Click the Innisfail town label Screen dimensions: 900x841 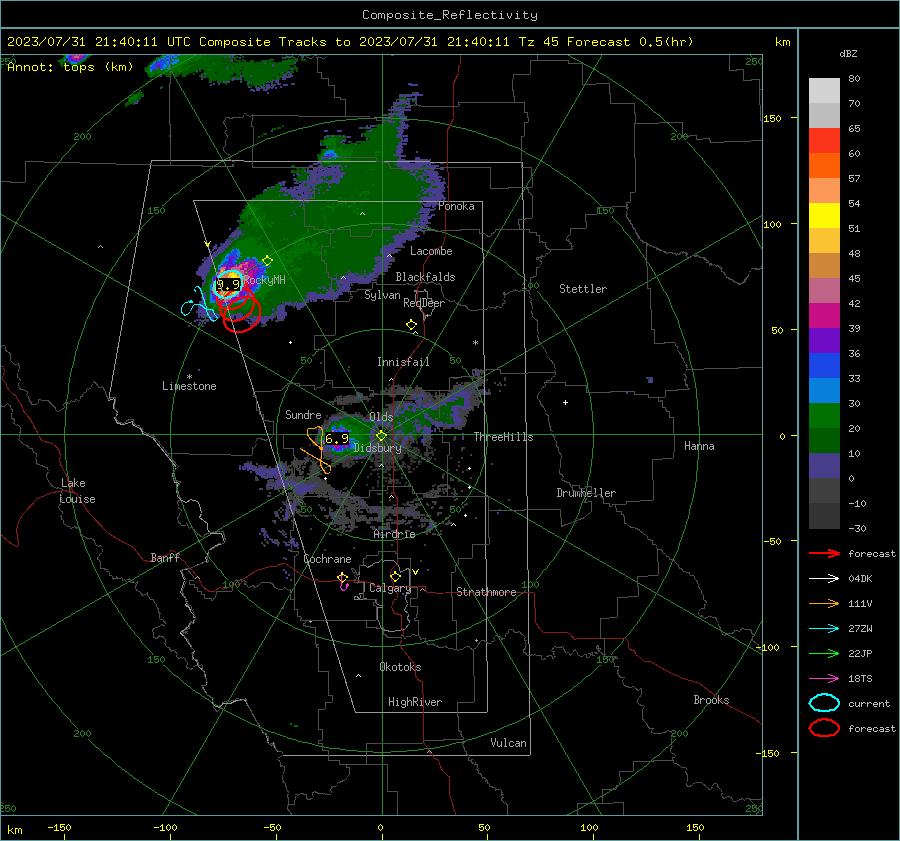tap(403, 362)
